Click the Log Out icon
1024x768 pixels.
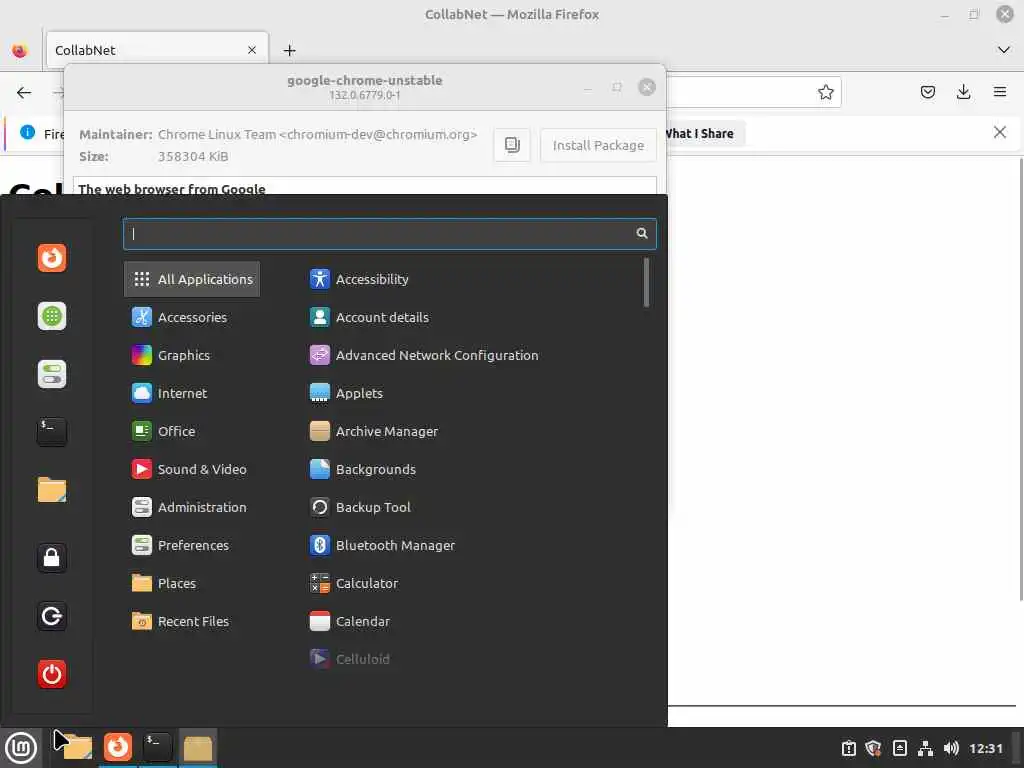point(52,616)
